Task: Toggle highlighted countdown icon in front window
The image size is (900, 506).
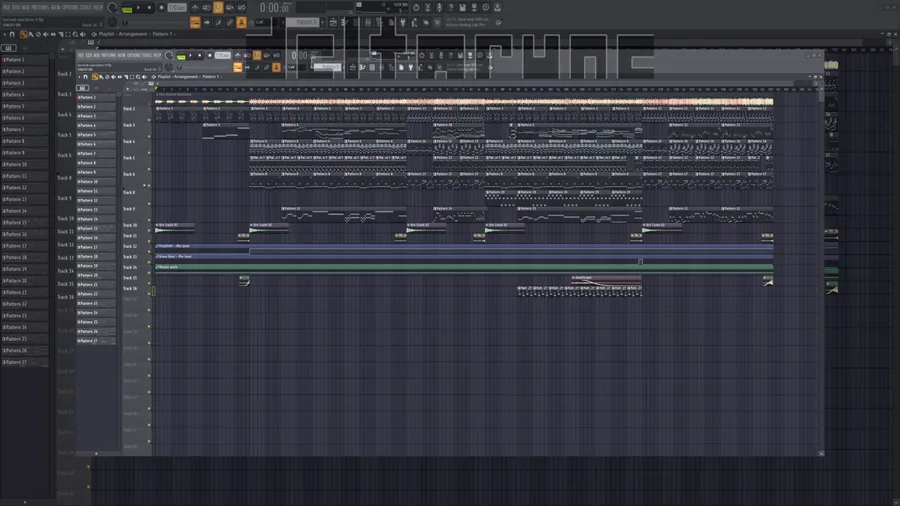Action: [x=257, y=55]
